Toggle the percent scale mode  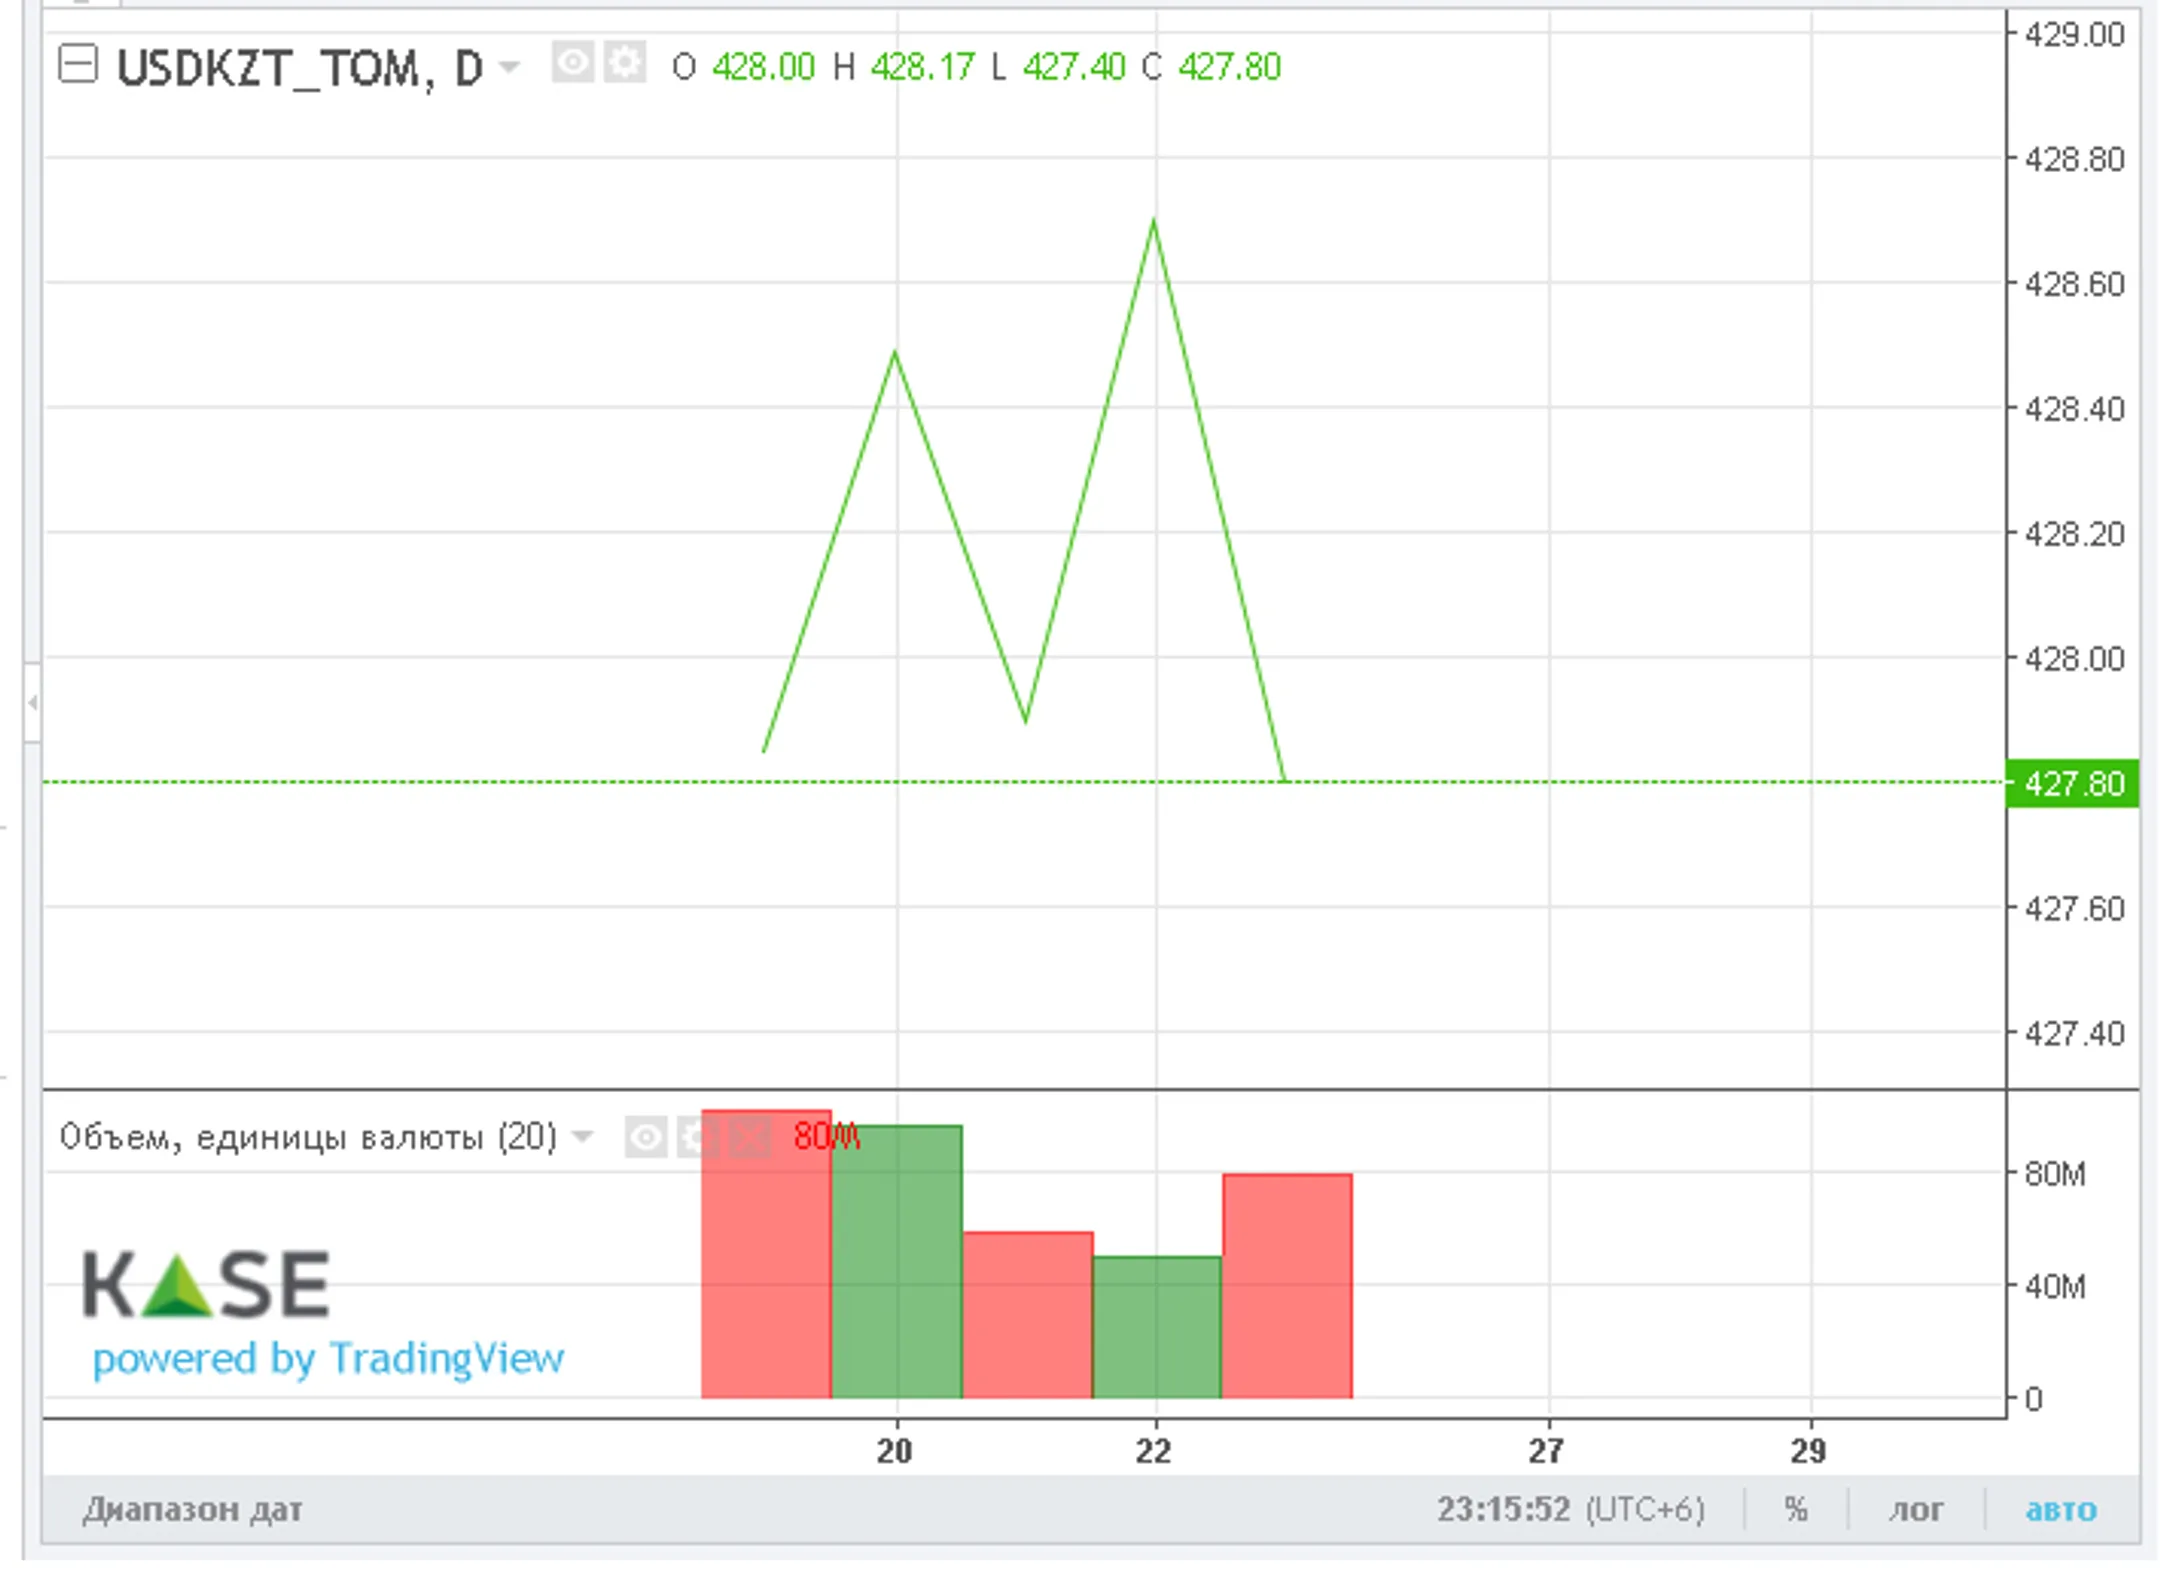point(1796,1509)
